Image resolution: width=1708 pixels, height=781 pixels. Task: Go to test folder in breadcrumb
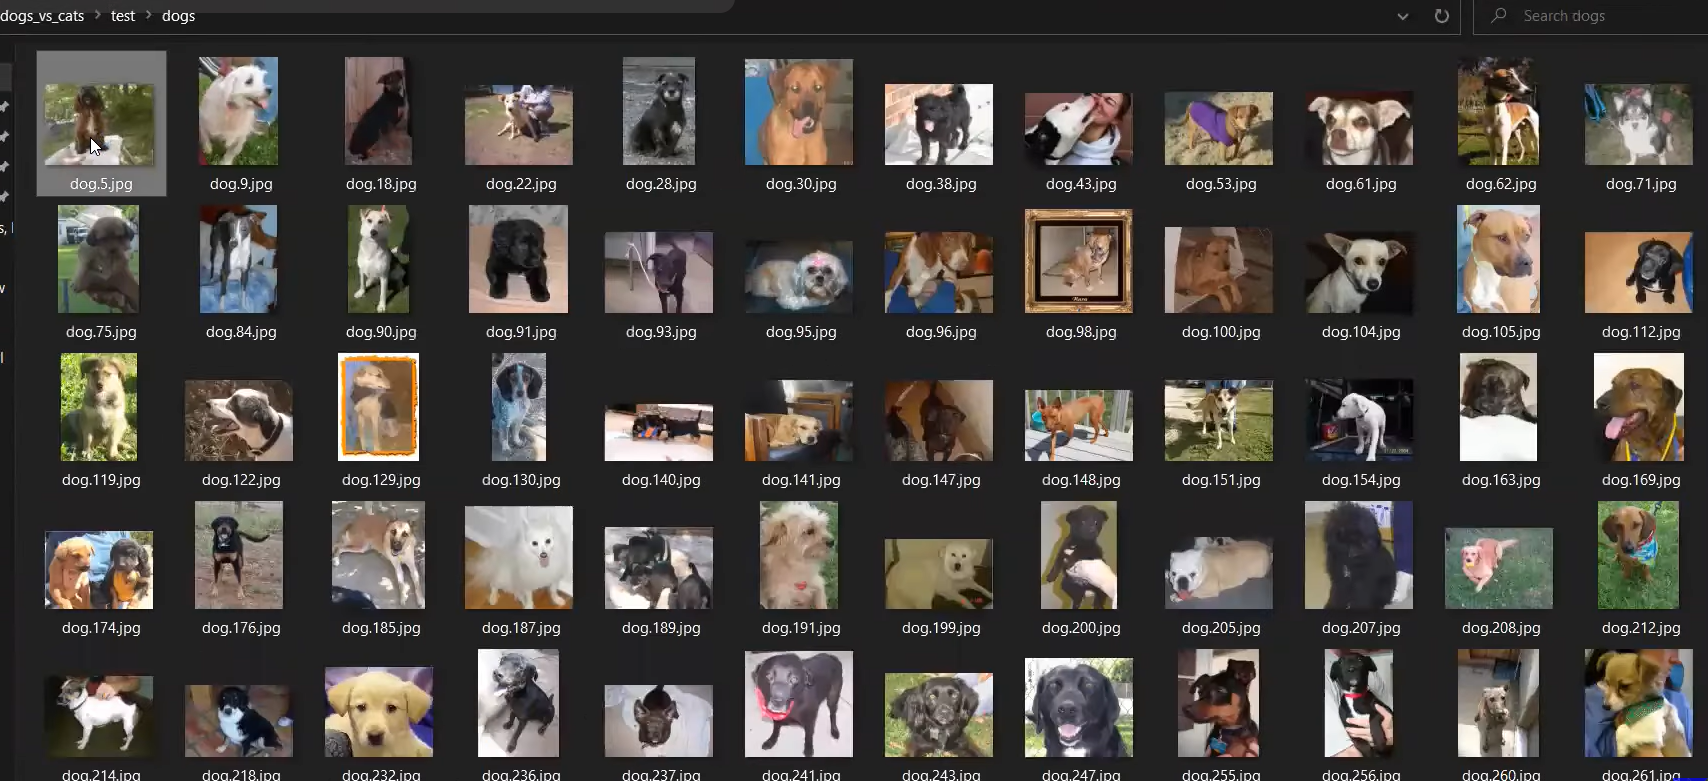click(123, 16)
